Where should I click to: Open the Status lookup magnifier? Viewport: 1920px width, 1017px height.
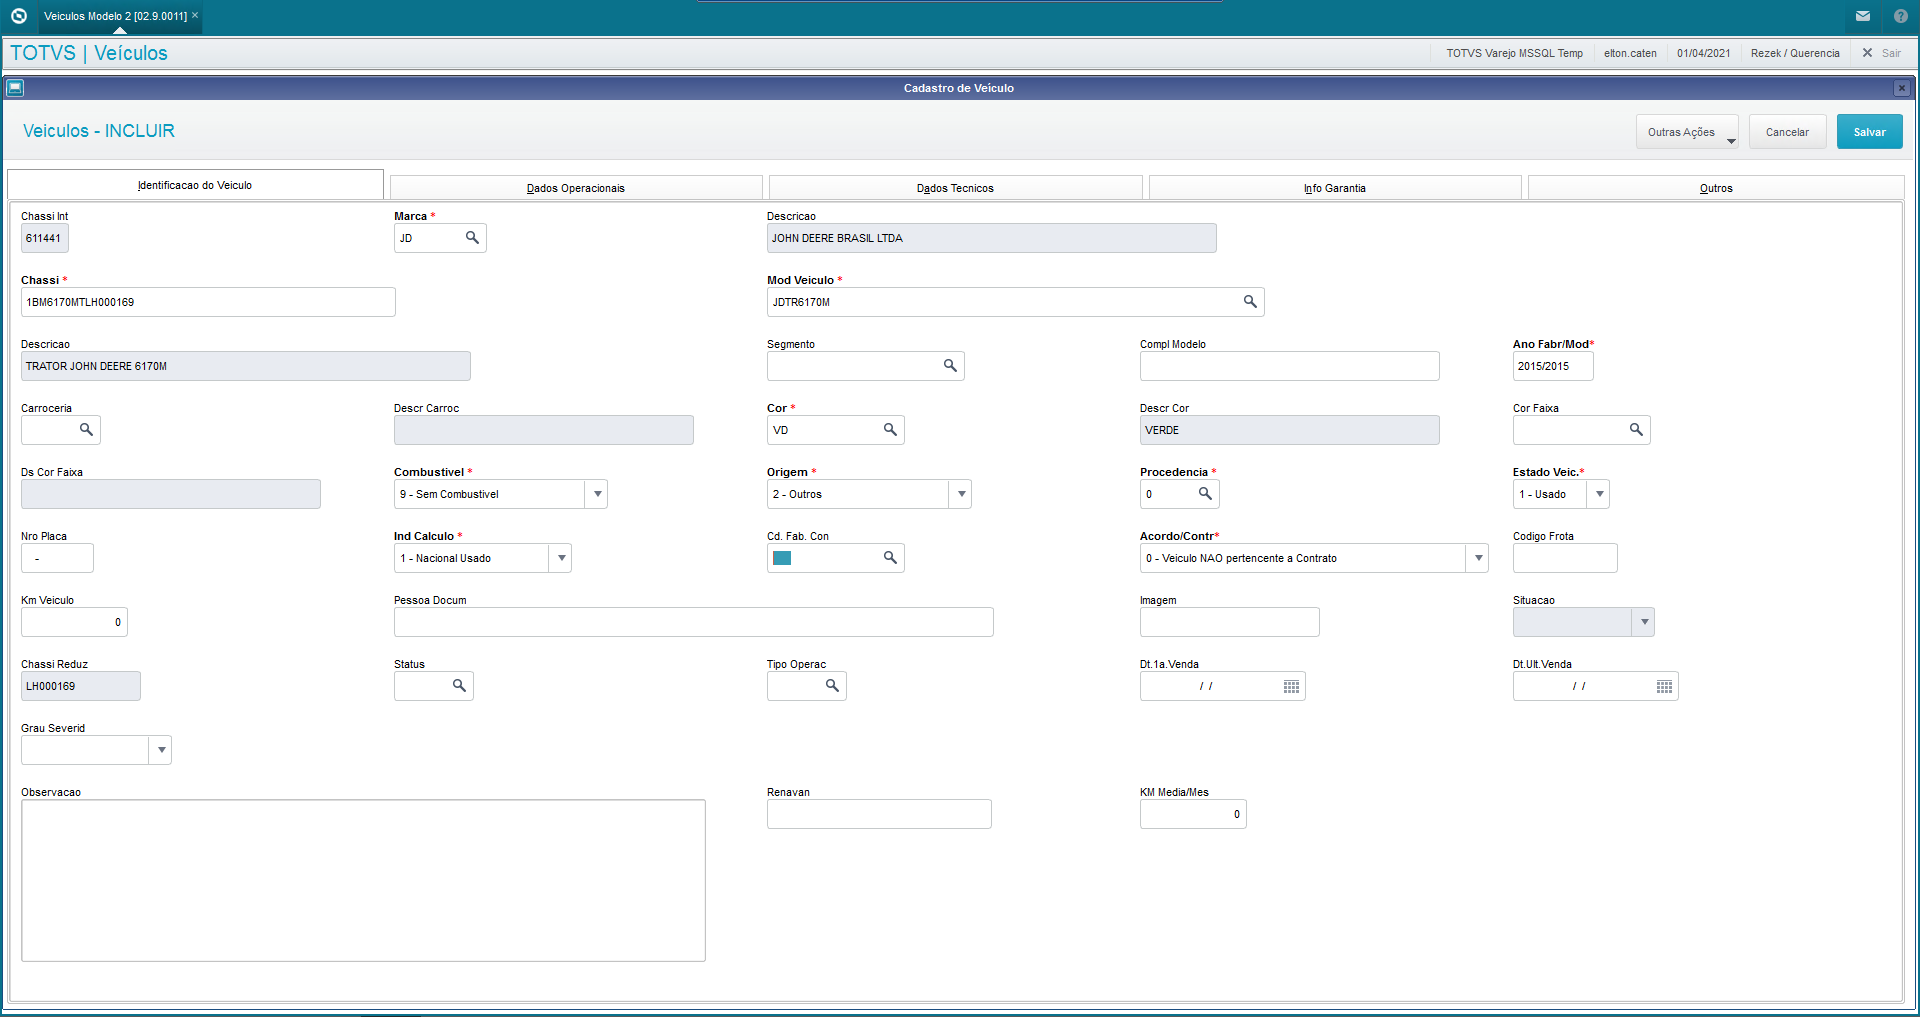pyautogui.click(x=459, y=686)
